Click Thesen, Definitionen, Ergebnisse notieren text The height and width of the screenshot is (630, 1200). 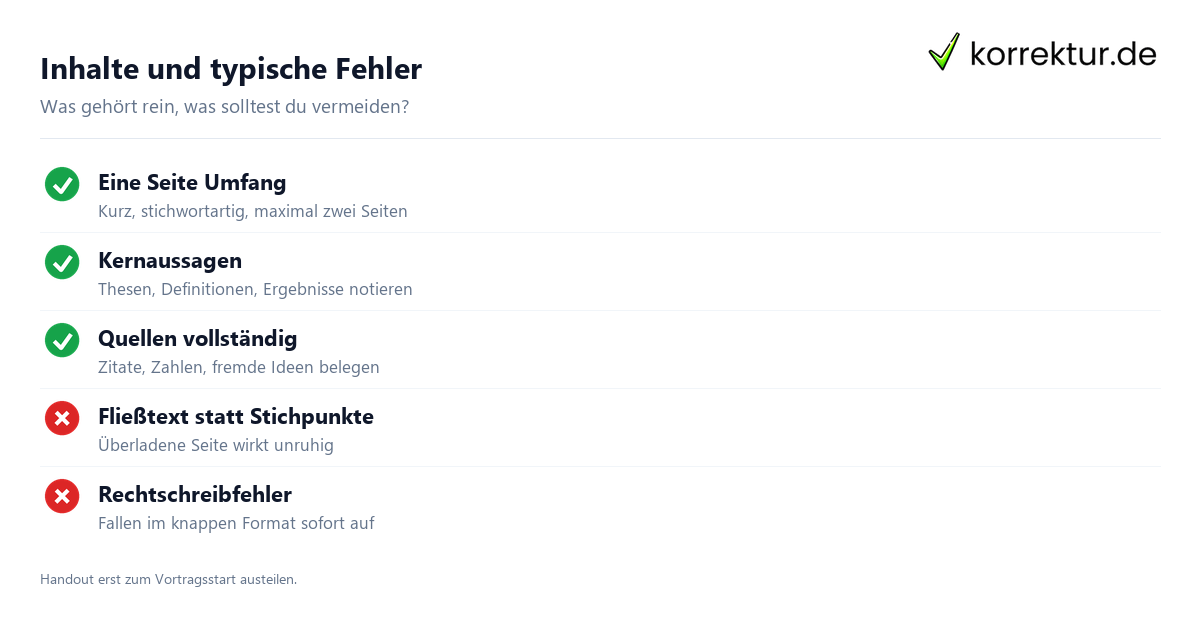[x=255, y=290]
